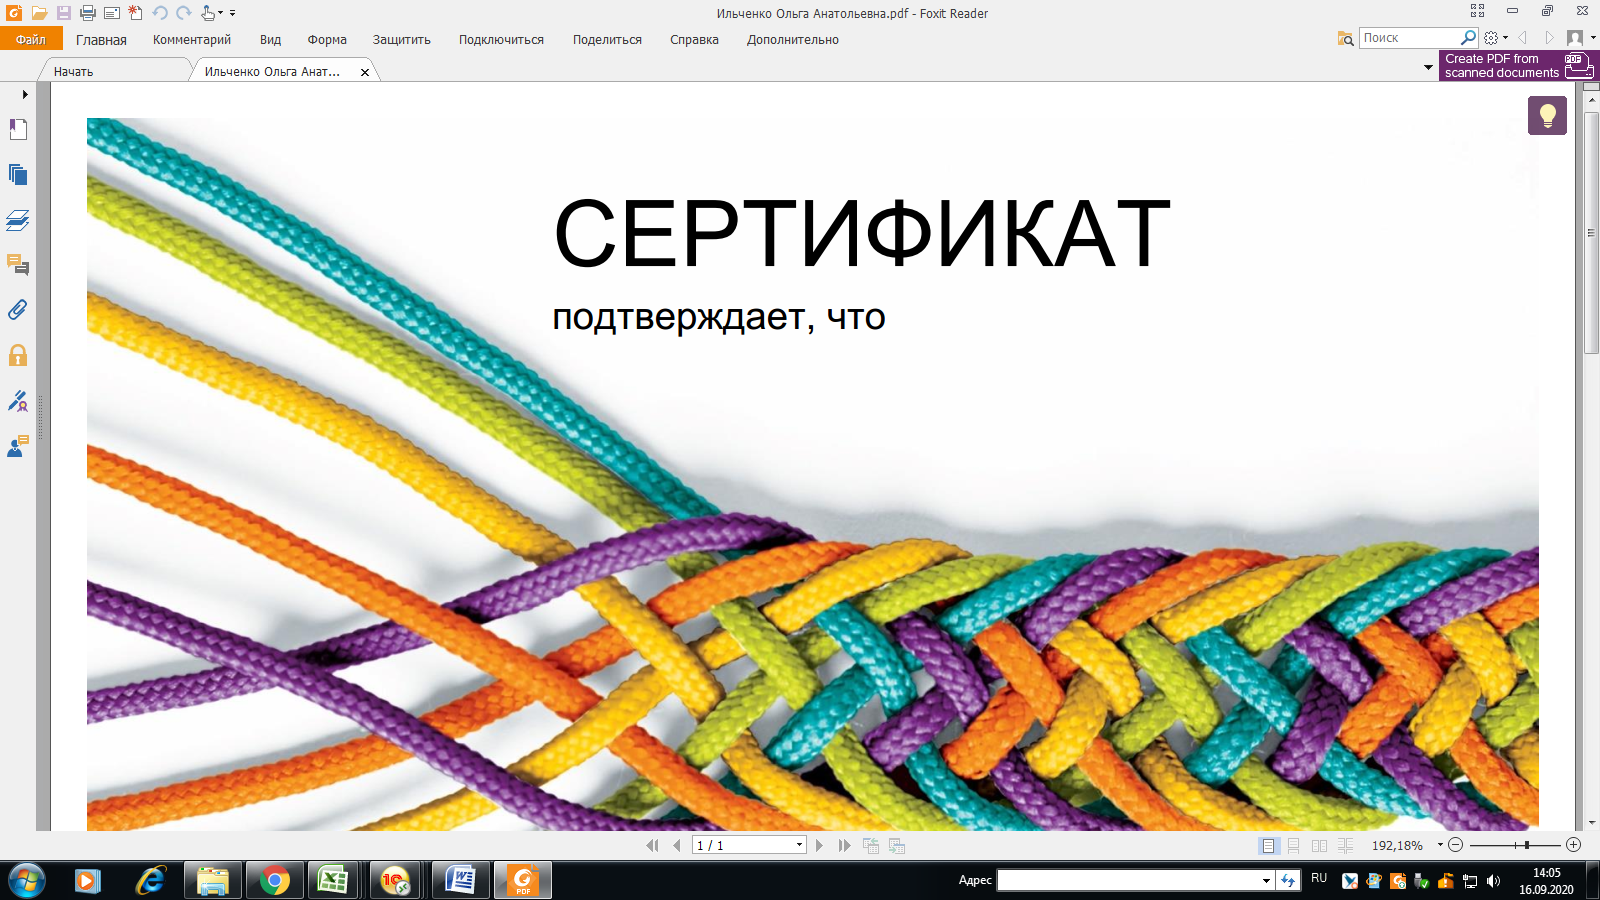This screenshot has height=900, width=1600.
Task: Switch to single page view mode
Action: [x=1268, y=845]
